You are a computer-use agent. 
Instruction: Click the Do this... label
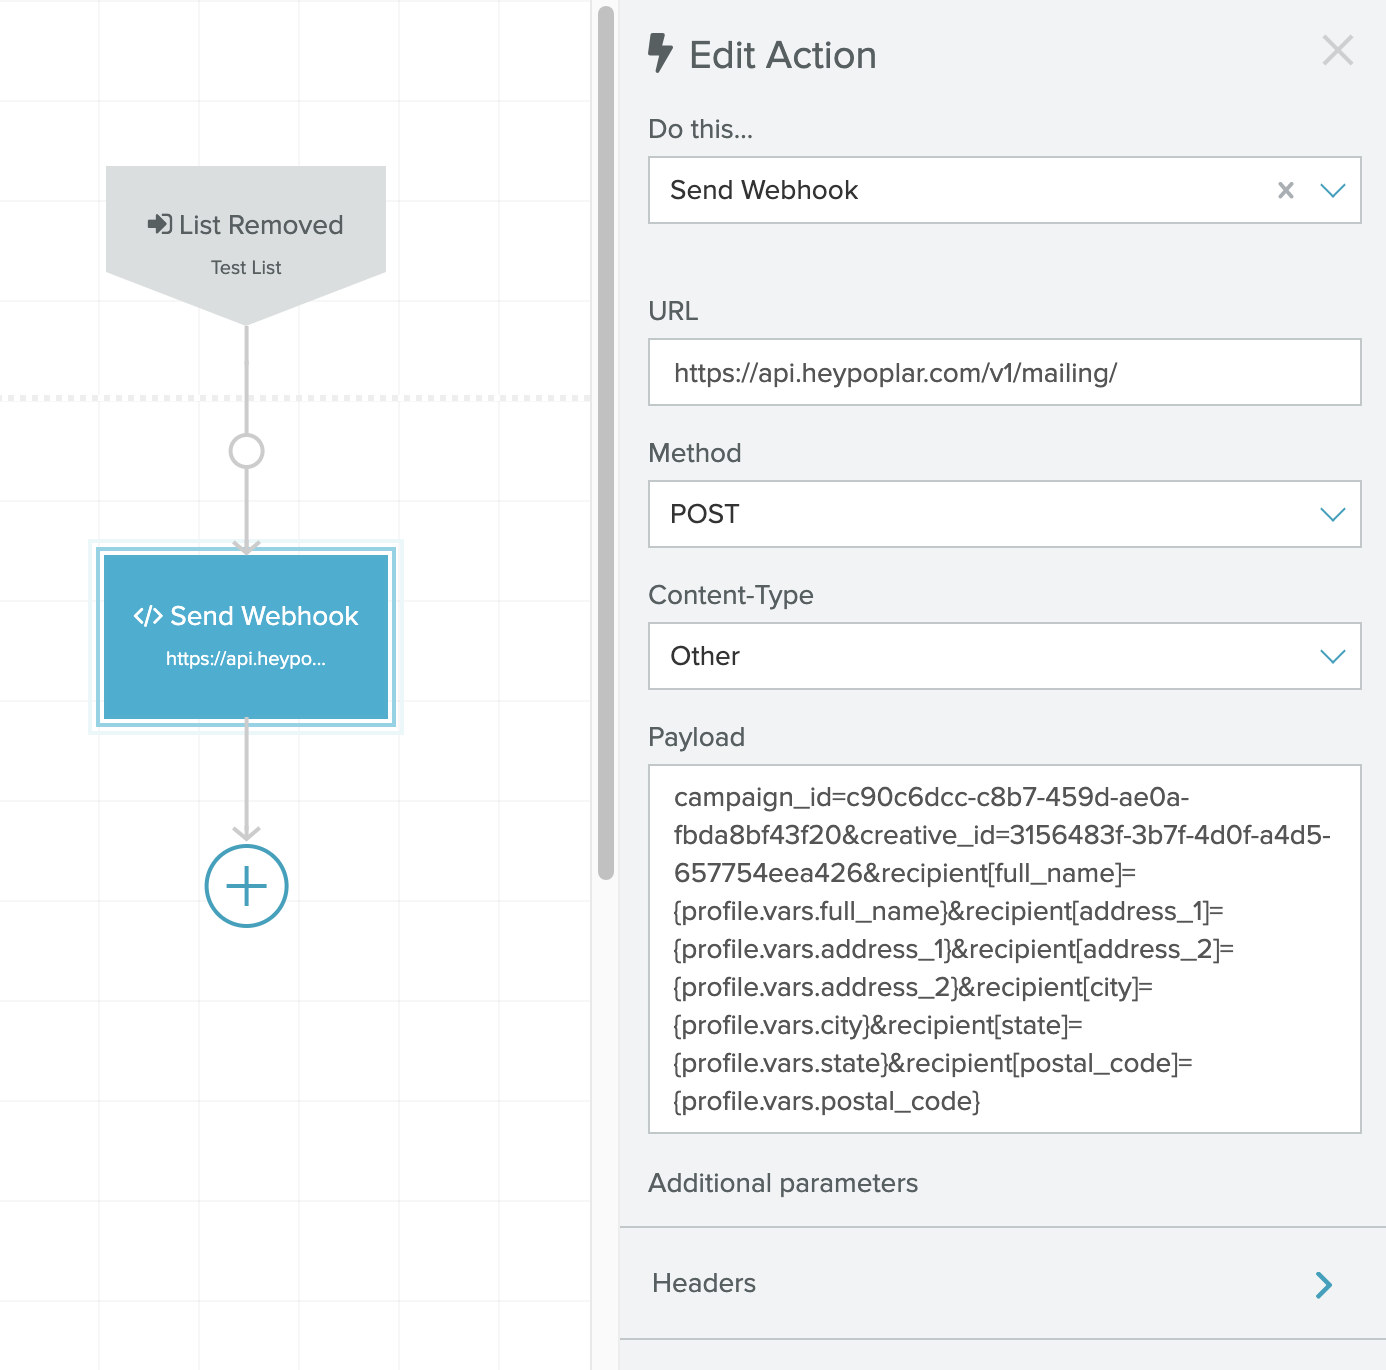click(x=701, y=129)
